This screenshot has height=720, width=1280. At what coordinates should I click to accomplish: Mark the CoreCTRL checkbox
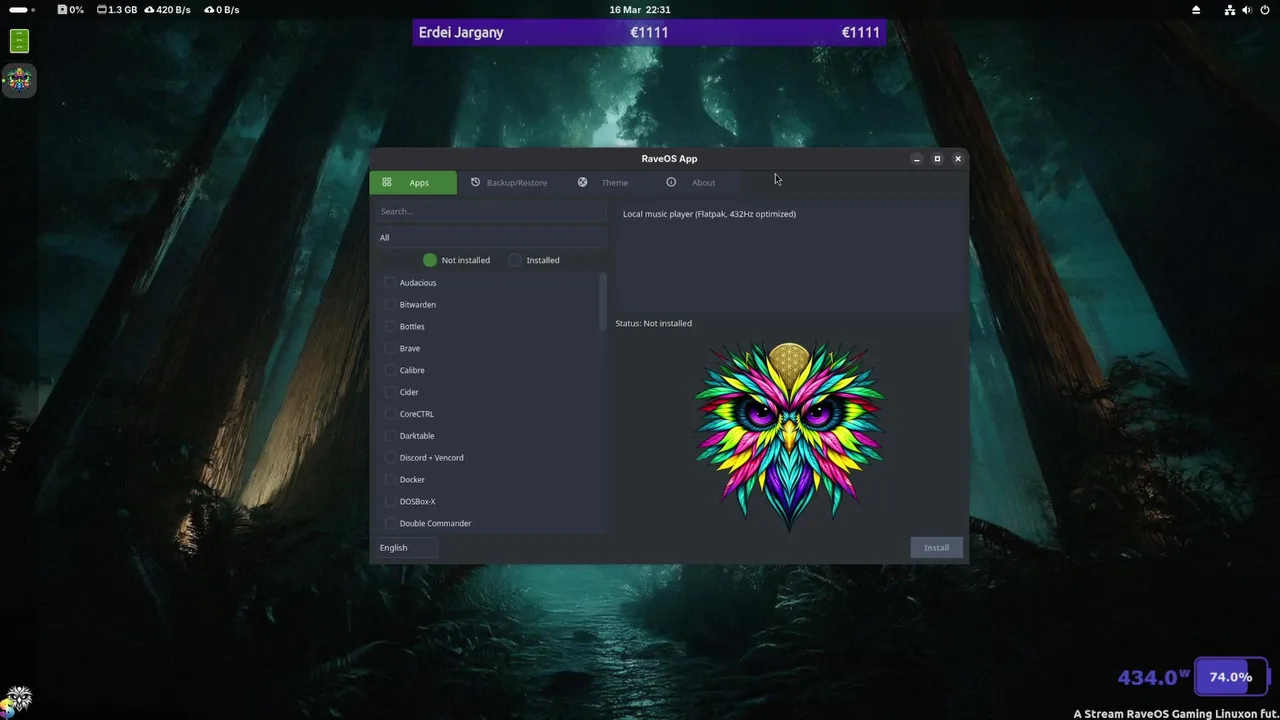[391, 414]
